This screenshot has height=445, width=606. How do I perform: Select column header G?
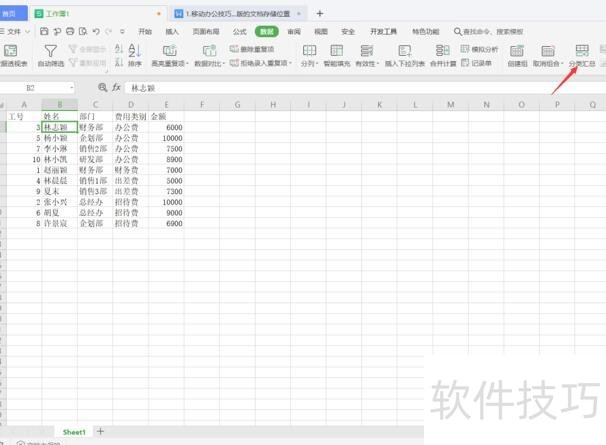(237, 104)
